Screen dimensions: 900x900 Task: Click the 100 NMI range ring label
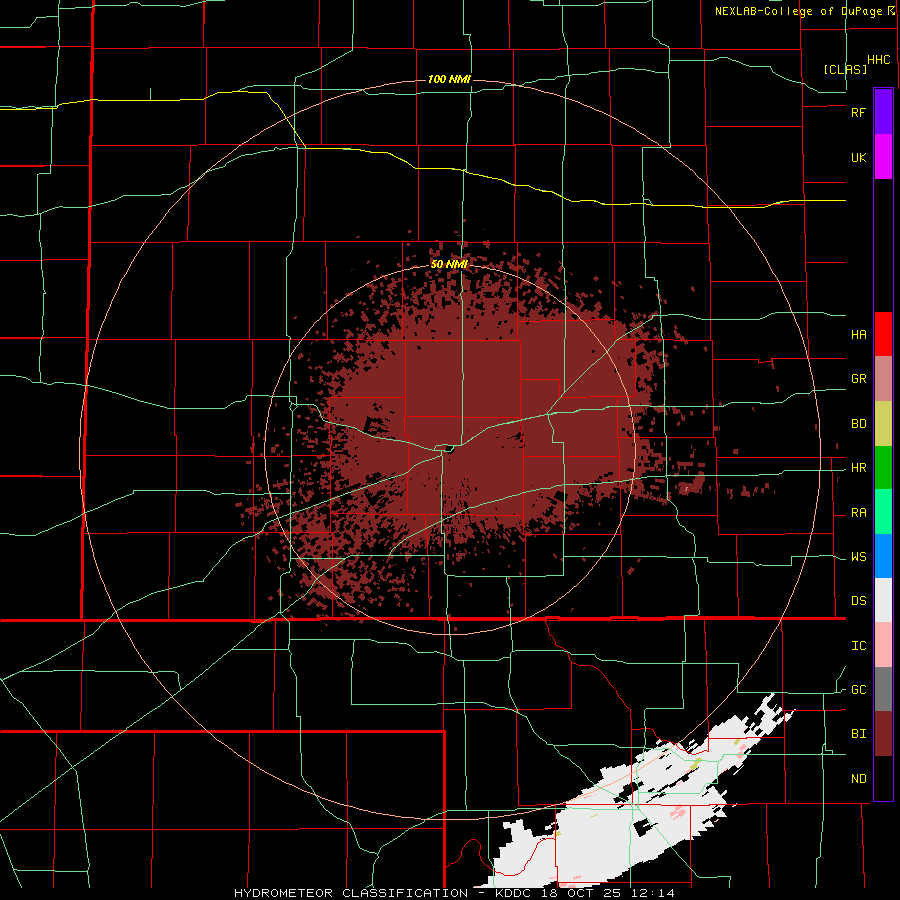(x=449, y=79)
